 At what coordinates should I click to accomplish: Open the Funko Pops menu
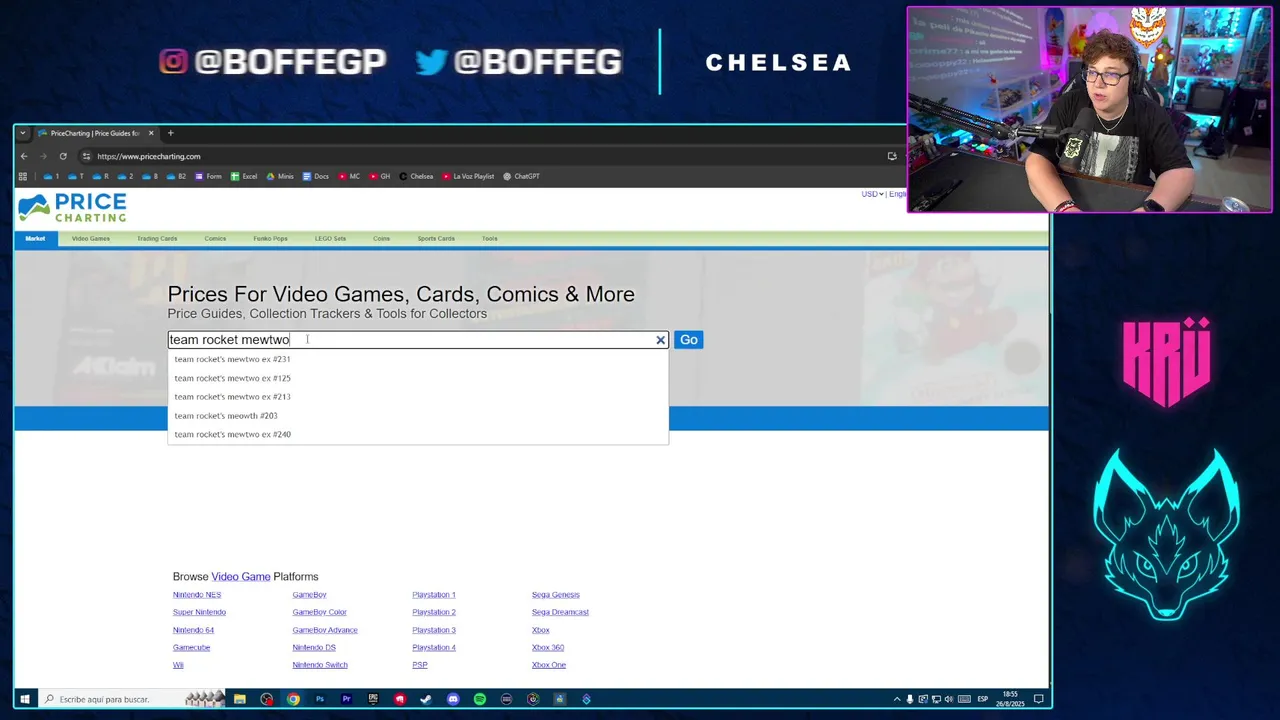tap(270, 238)
